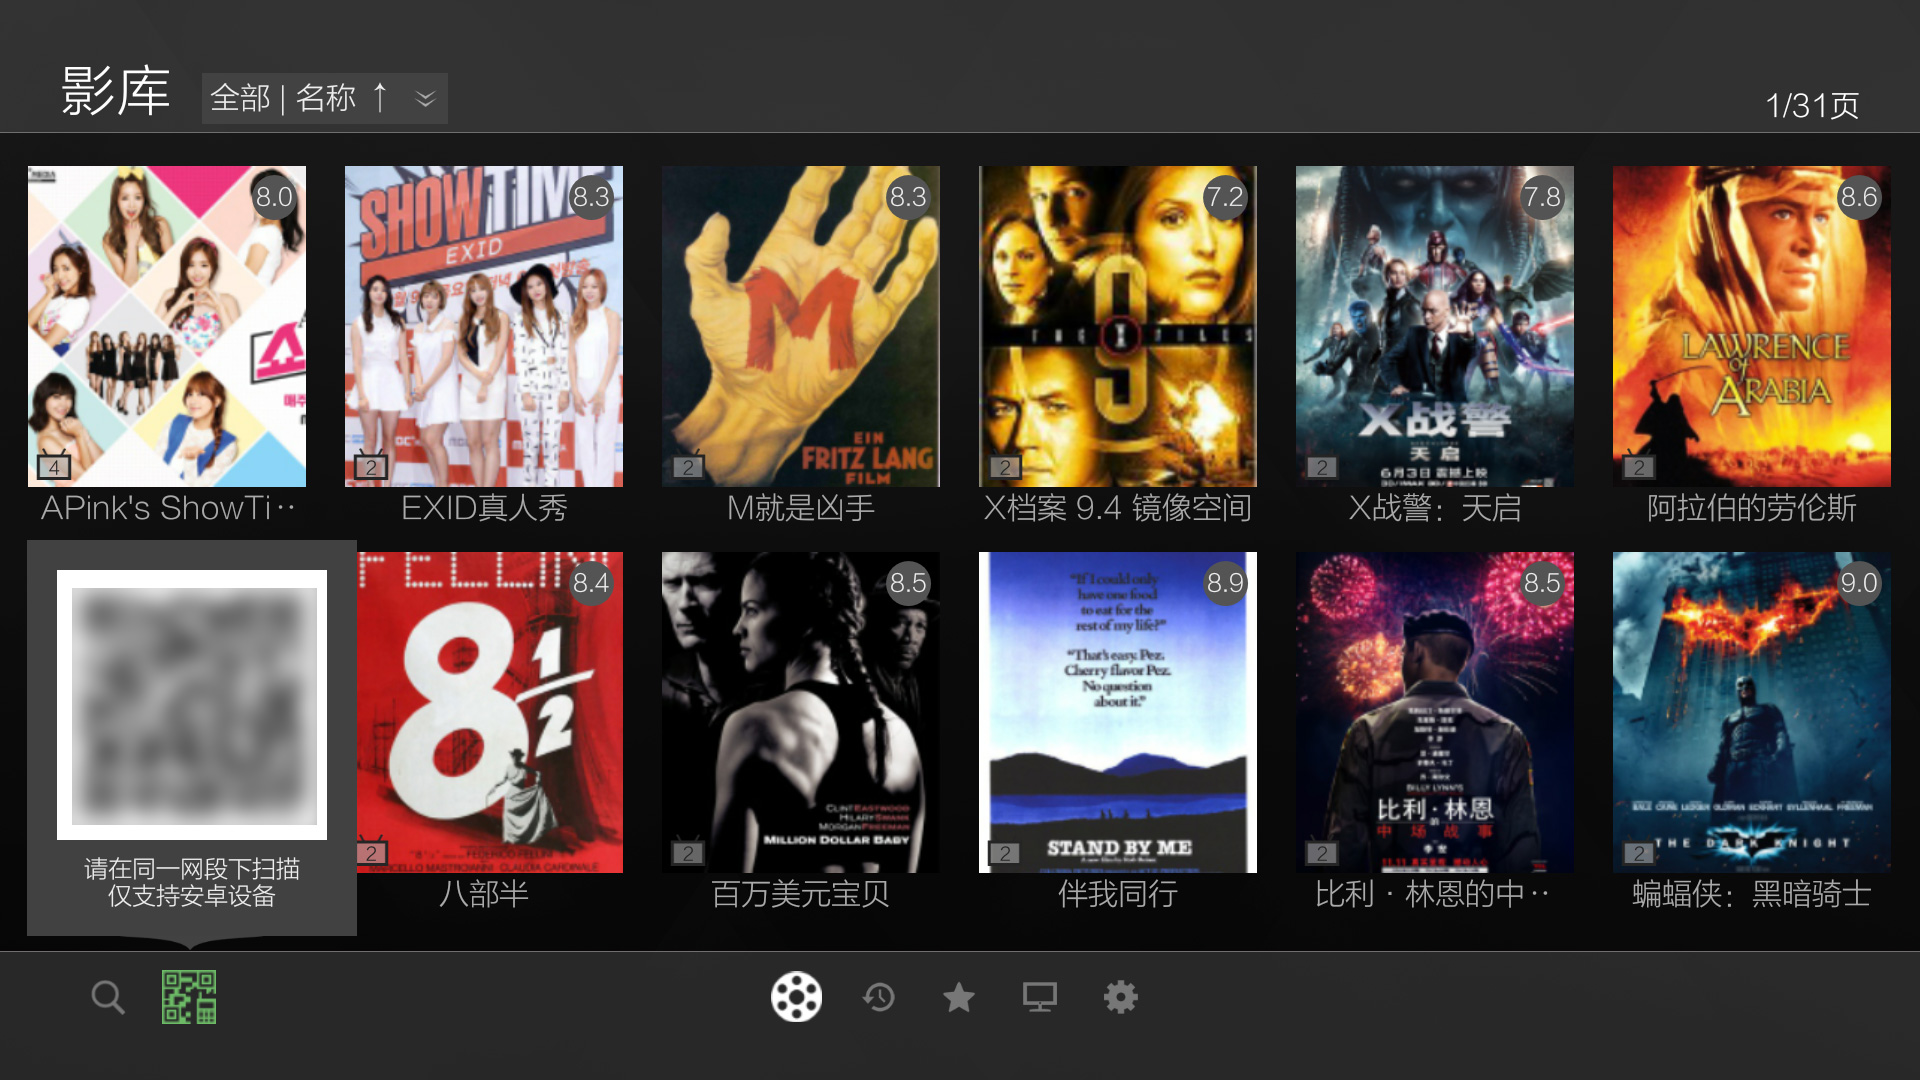Click the count 2 TV badge on 比利·林恩 poster
Screen dimensions: 1920x1080
1322,852
